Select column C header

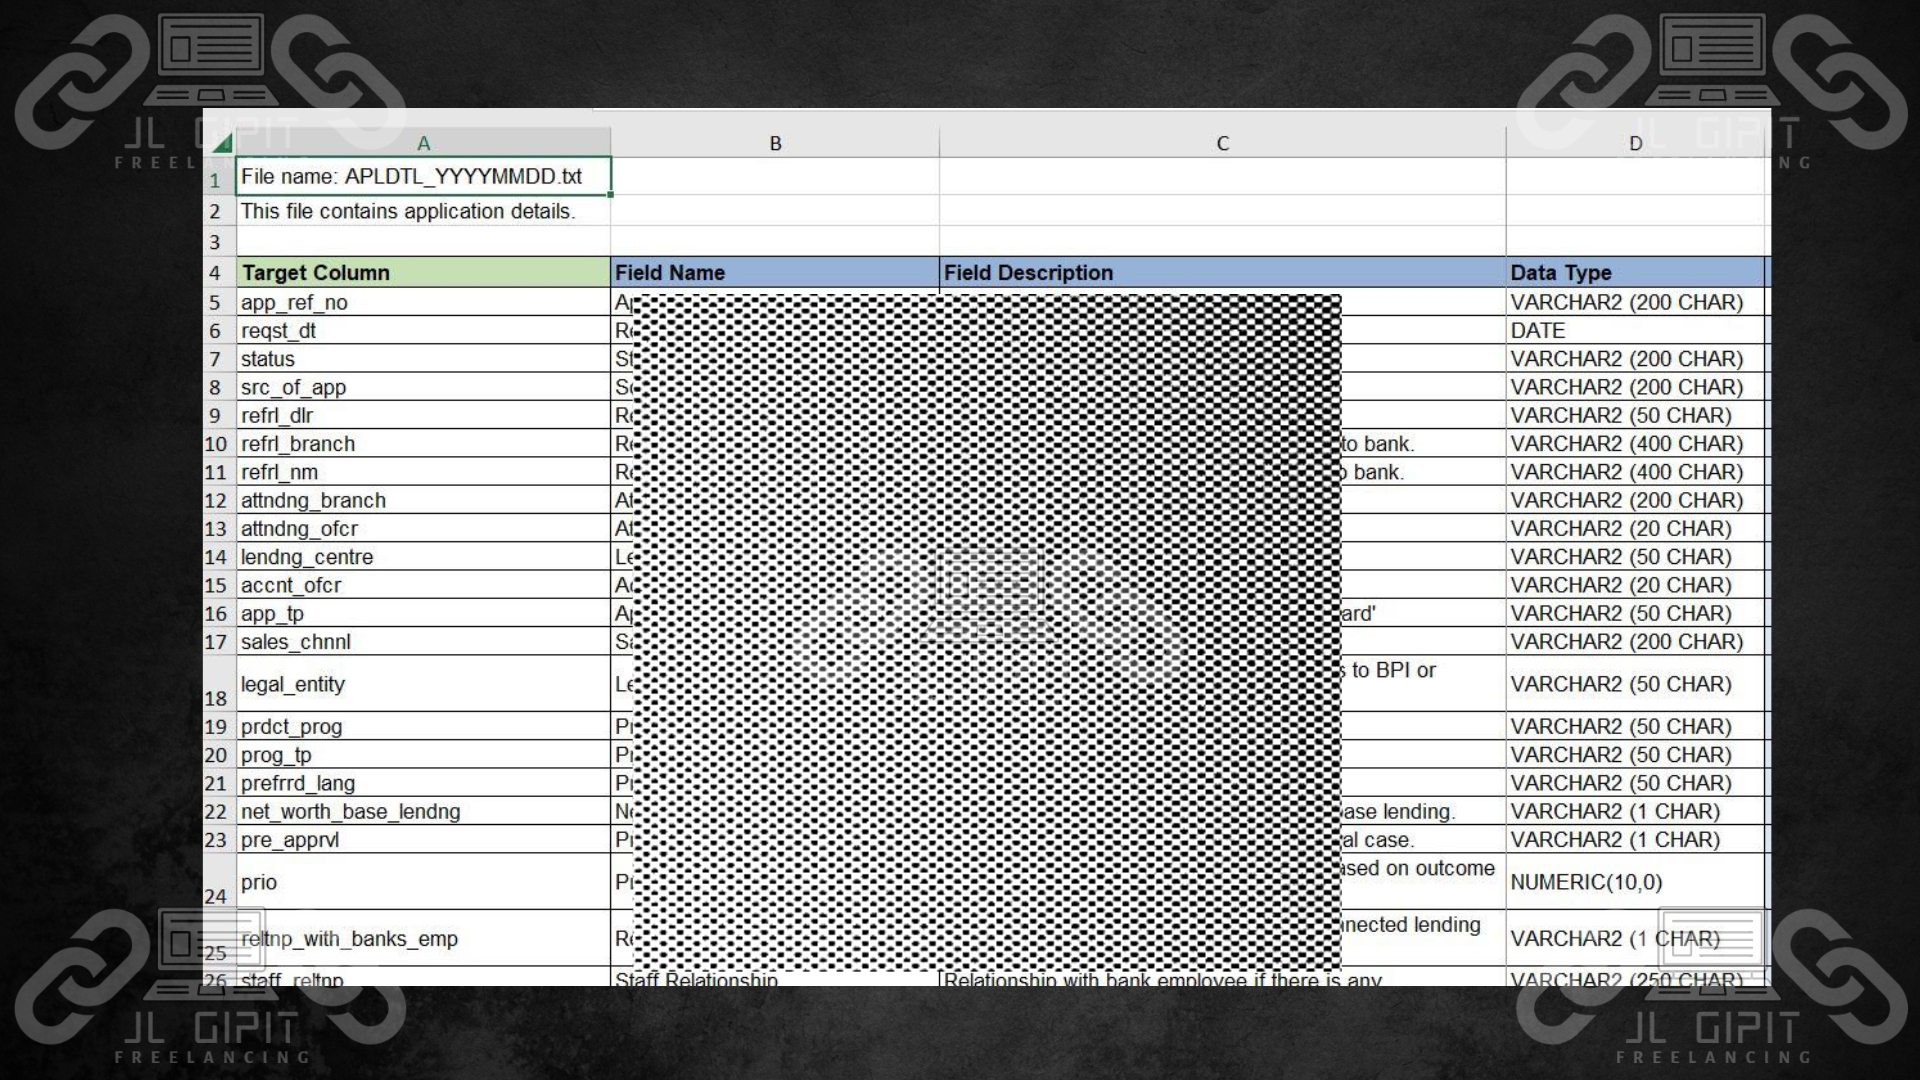click(x=1222, y=143)
